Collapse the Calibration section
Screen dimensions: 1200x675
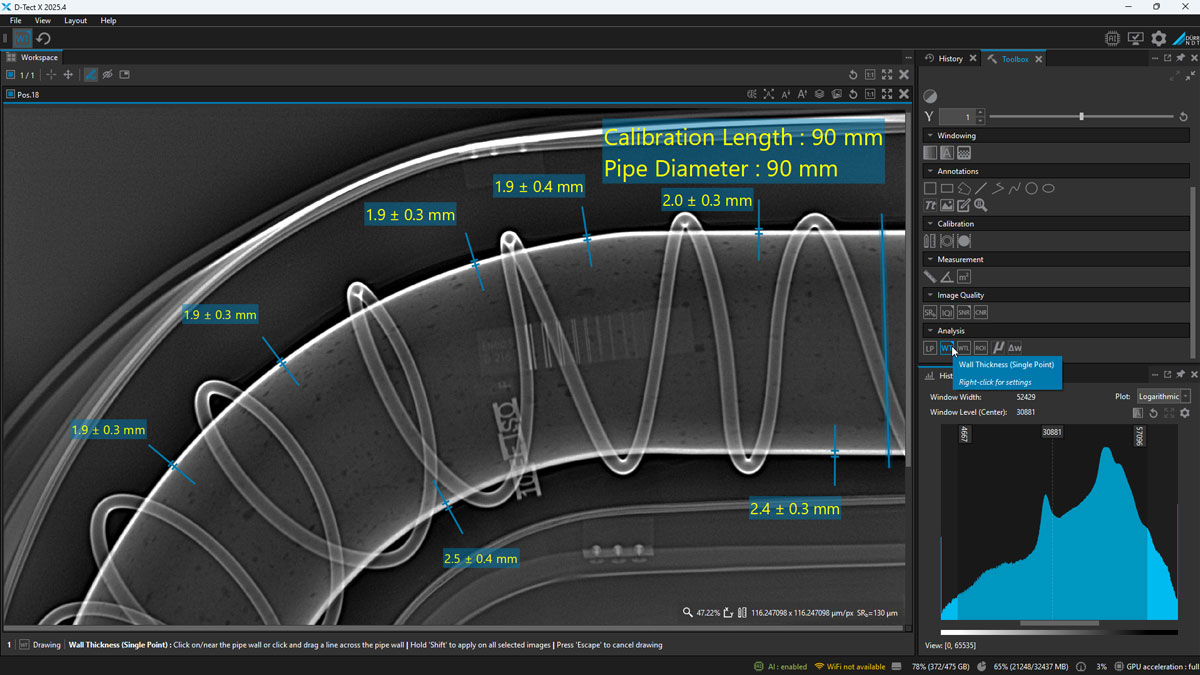(x=932, y=223)
